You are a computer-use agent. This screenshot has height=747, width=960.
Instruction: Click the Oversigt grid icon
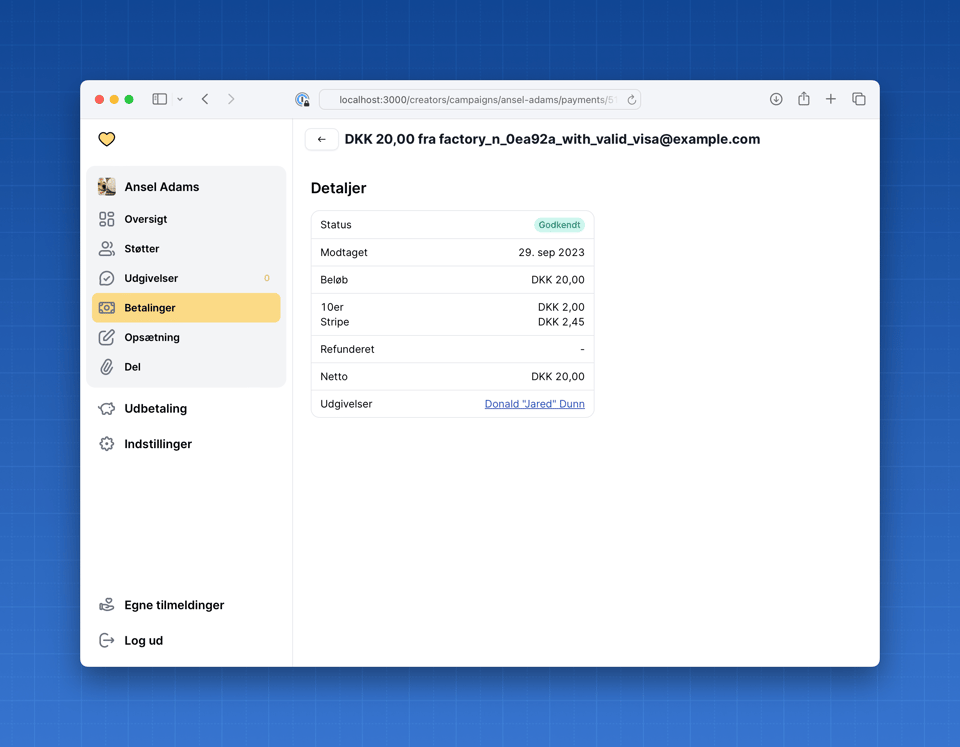(107, 219)
